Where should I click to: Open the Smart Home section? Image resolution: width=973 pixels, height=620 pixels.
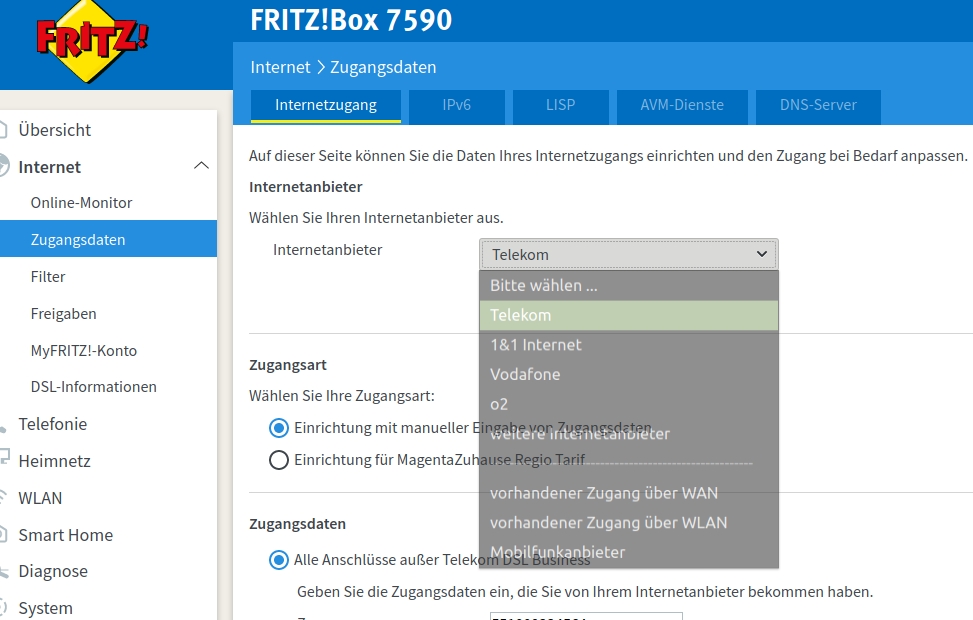tap(65, 535)
